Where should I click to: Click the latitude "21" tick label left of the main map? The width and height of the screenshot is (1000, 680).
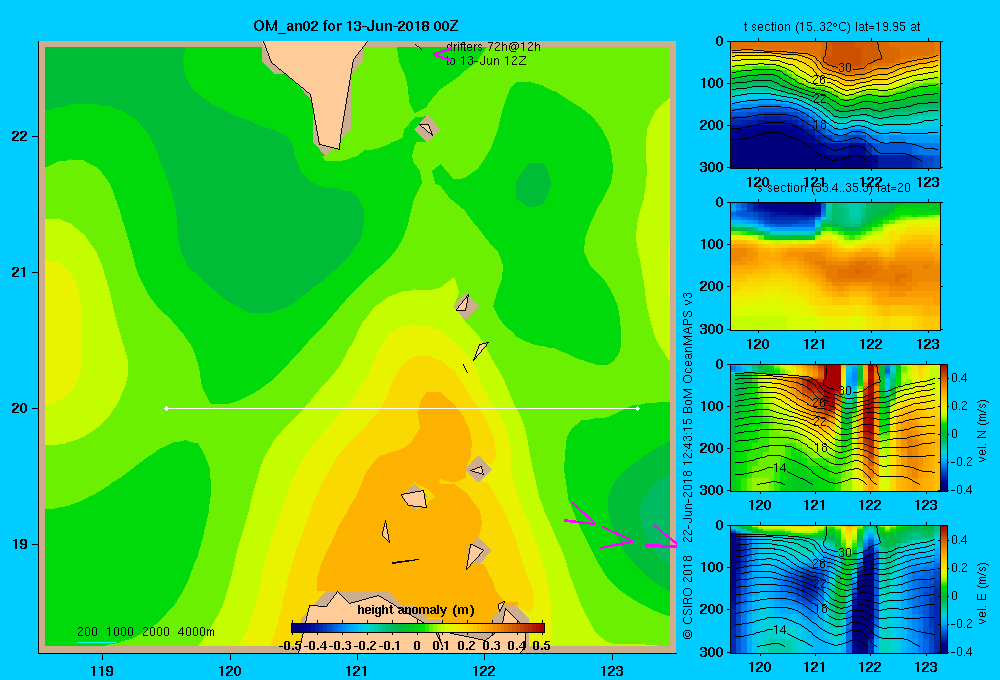(x=19, y=272)
